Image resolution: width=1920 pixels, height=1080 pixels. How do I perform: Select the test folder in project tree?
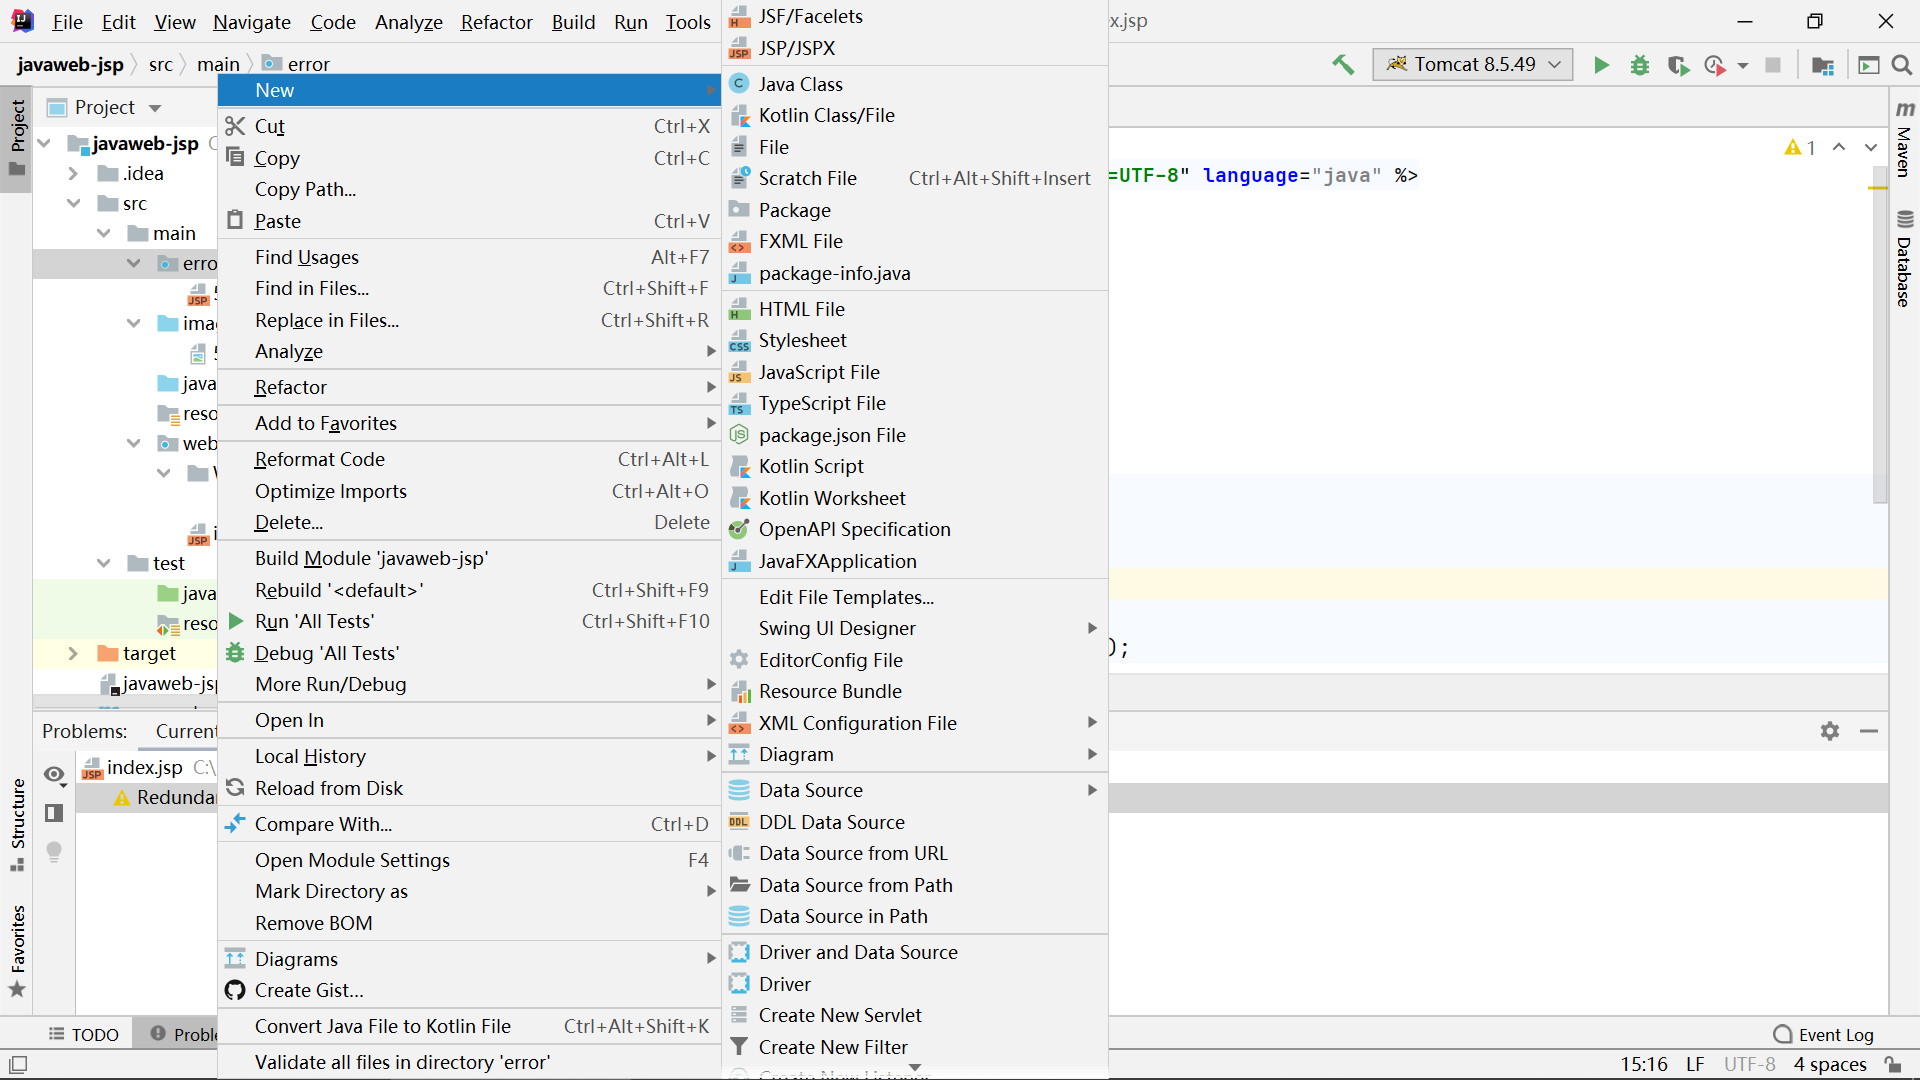point(168,563)
